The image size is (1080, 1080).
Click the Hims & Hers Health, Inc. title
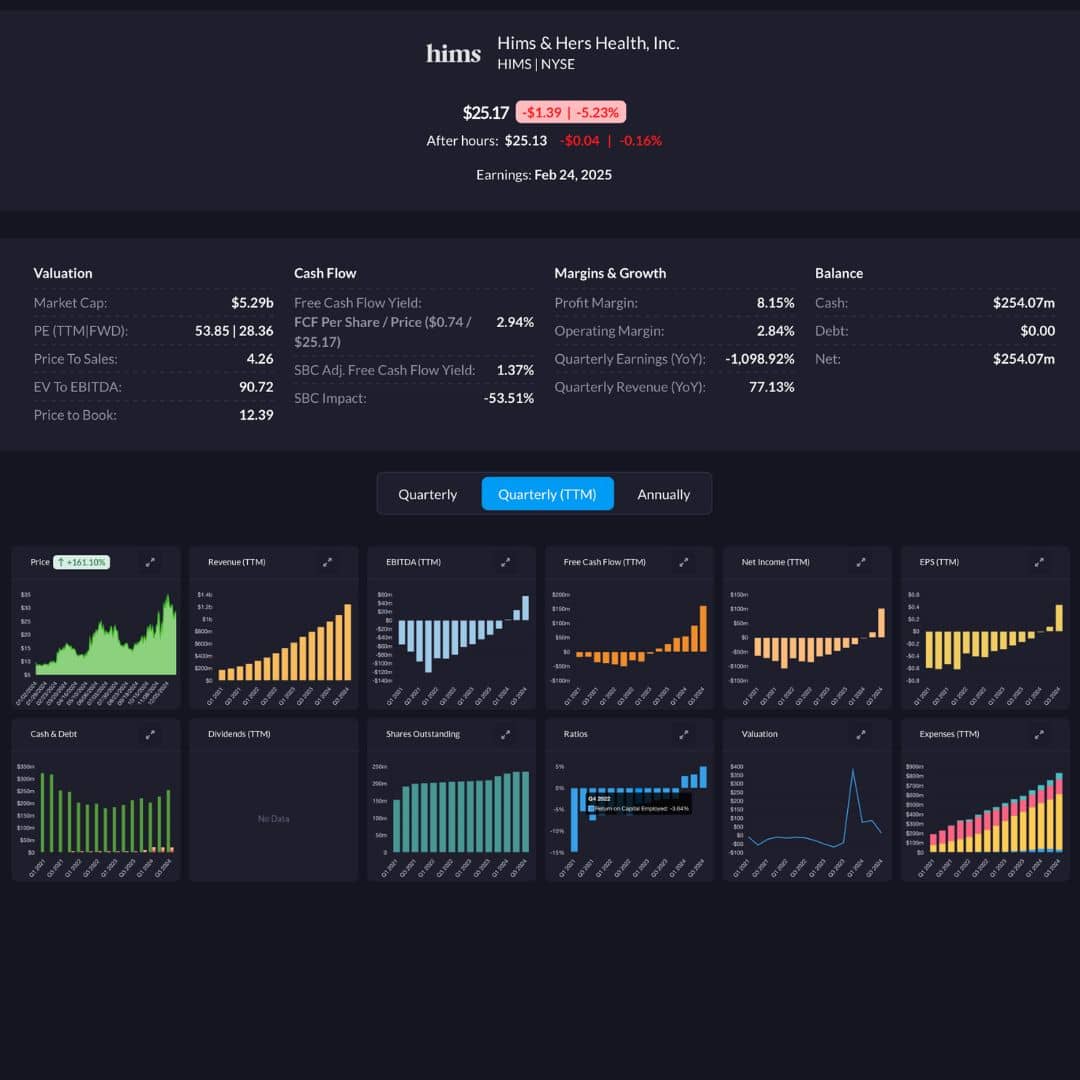pos(588,43)
